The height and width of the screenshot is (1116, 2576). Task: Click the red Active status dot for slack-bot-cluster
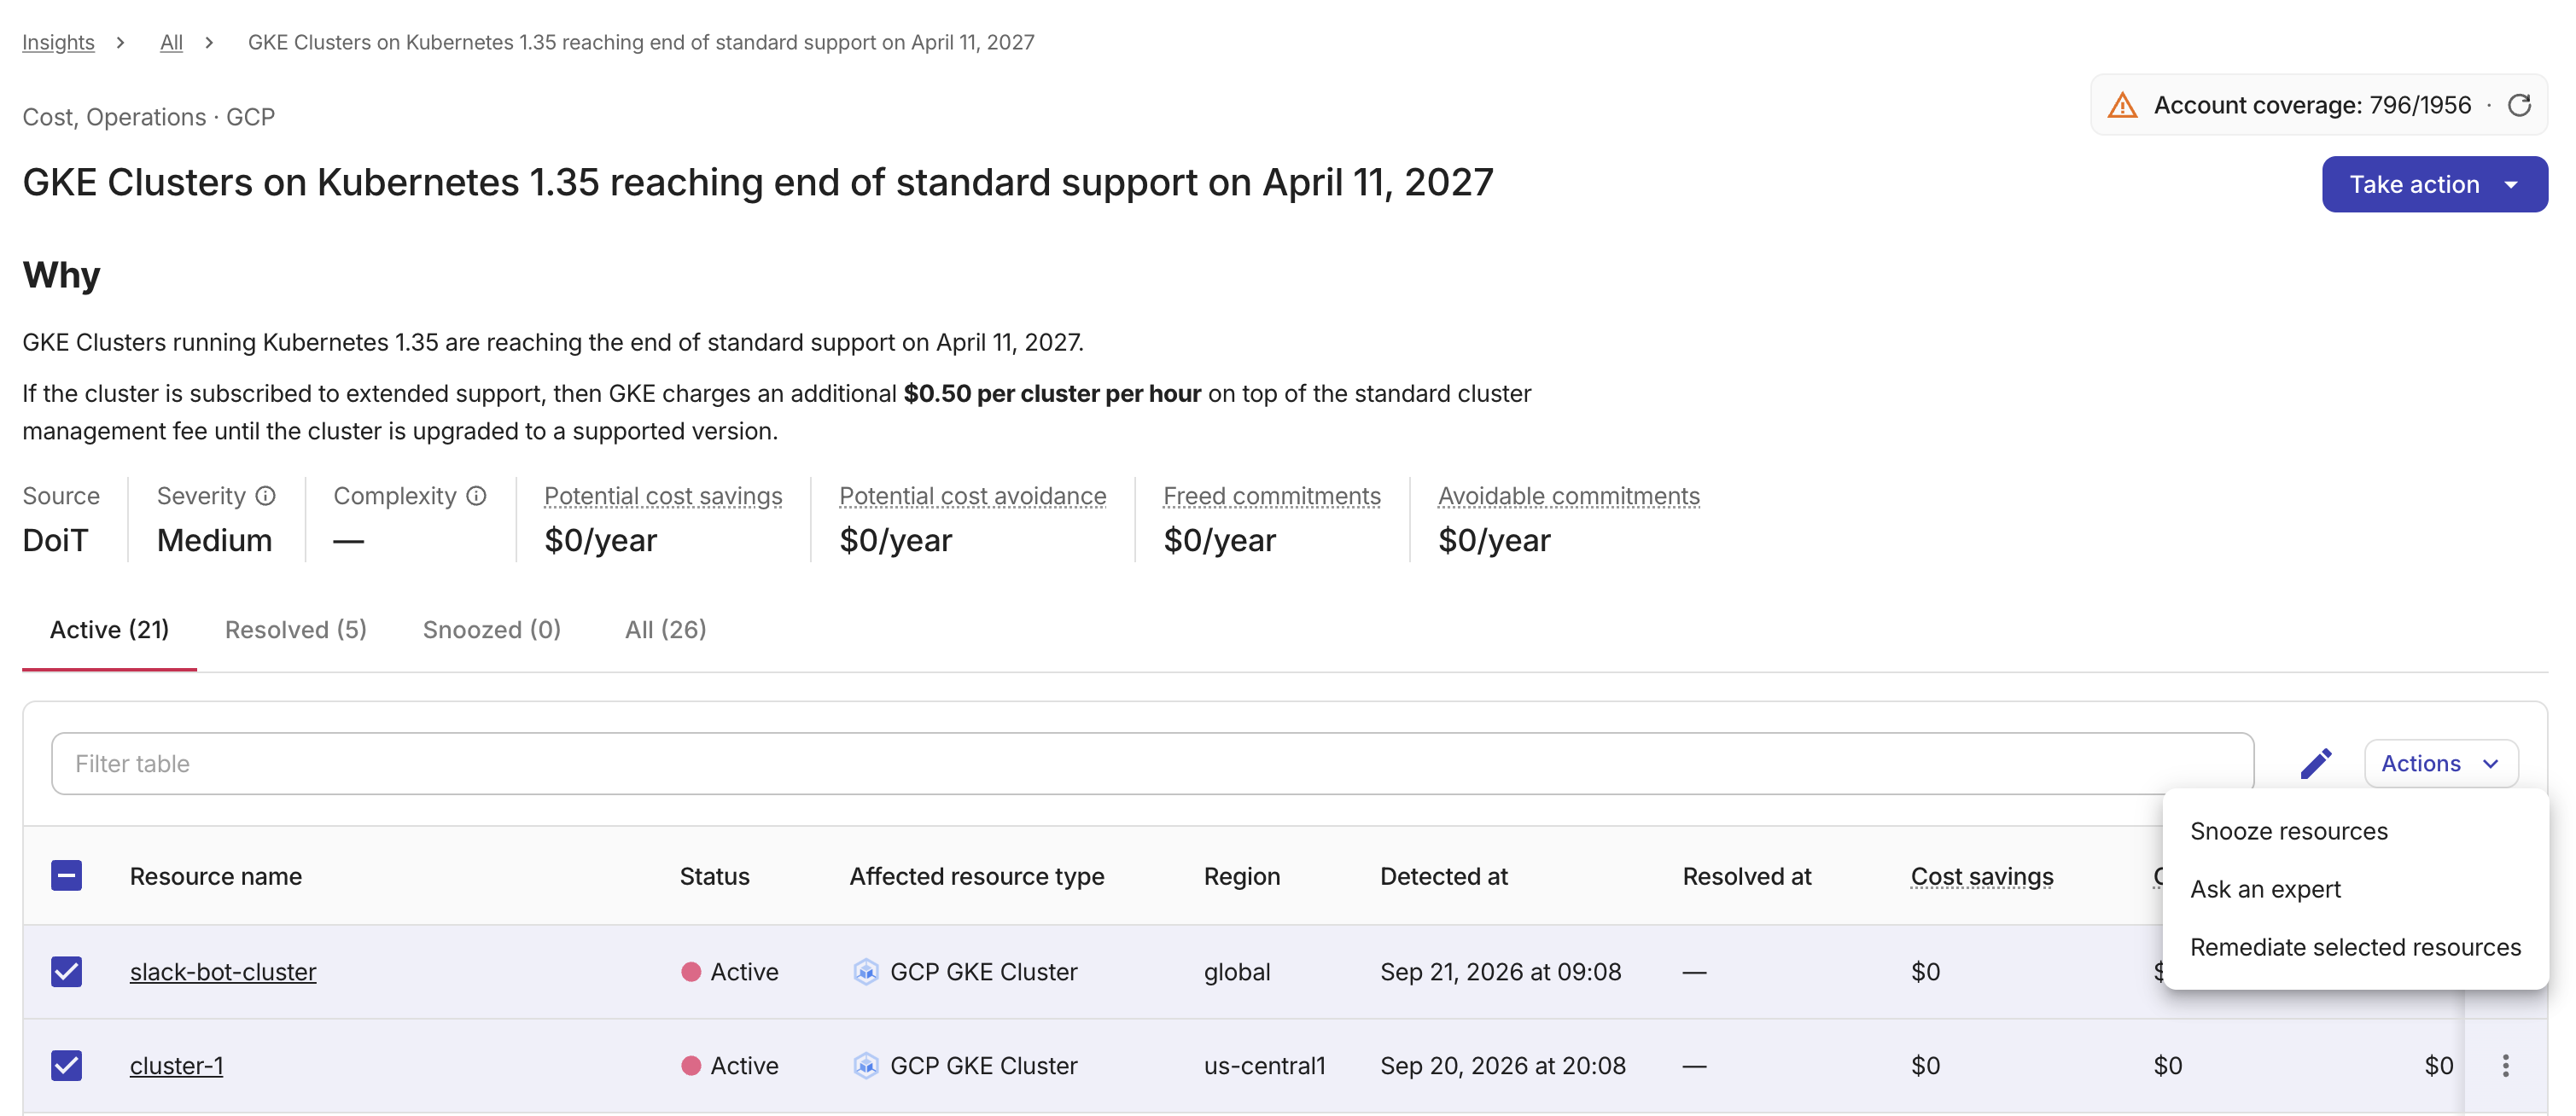(691, 971)
